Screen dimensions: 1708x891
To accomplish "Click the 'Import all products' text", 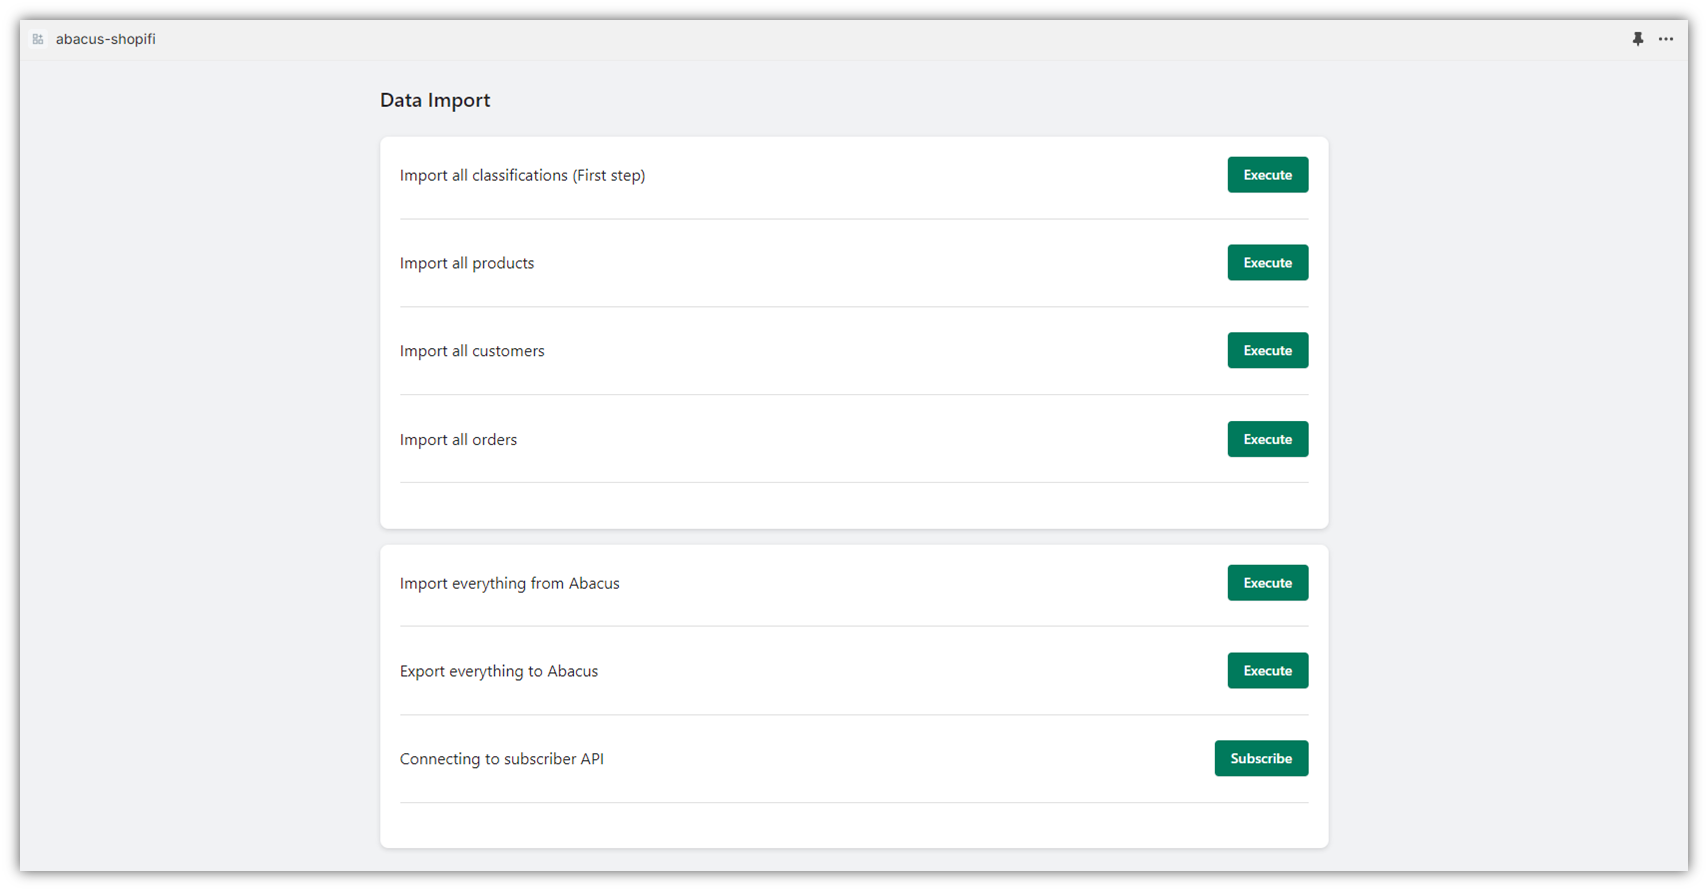I will point(467,263).
